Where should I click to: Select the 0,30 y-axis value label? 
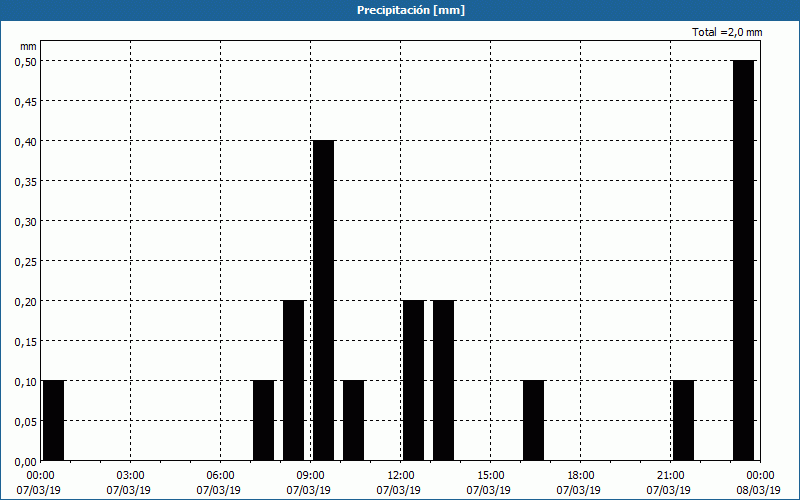(x=26, y=221)
